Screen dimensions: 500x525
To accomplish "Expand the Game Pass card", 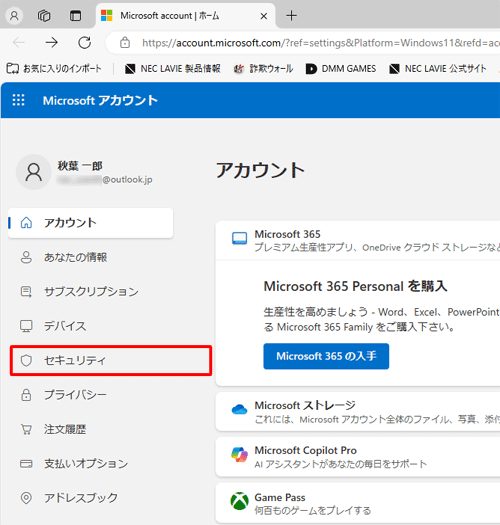I will pos(358,503).
